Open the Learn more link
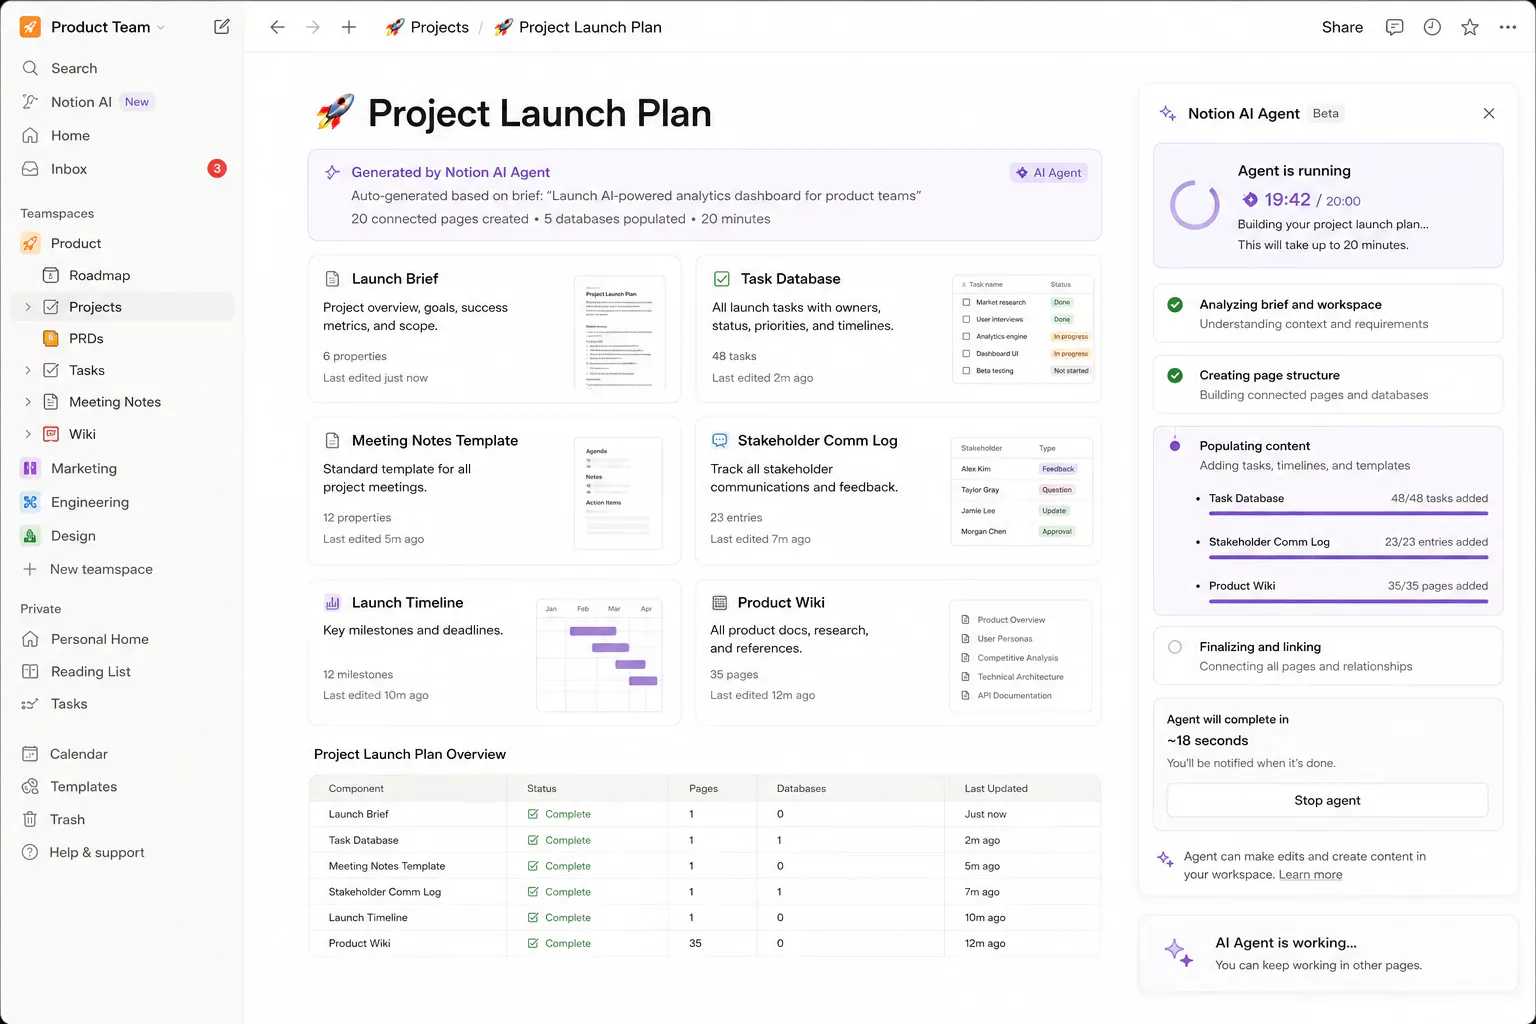 1310,875
